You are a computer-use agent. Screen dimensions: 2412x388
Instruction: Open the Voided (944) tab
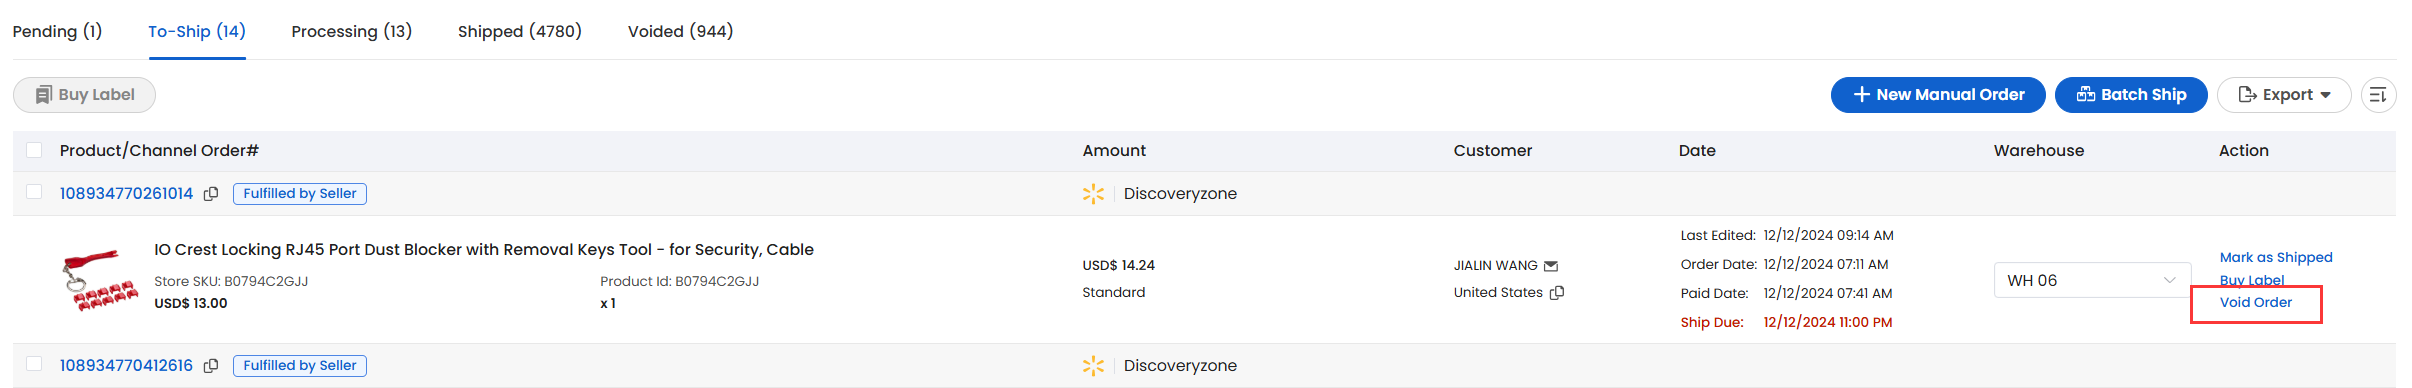coord(681,31)
